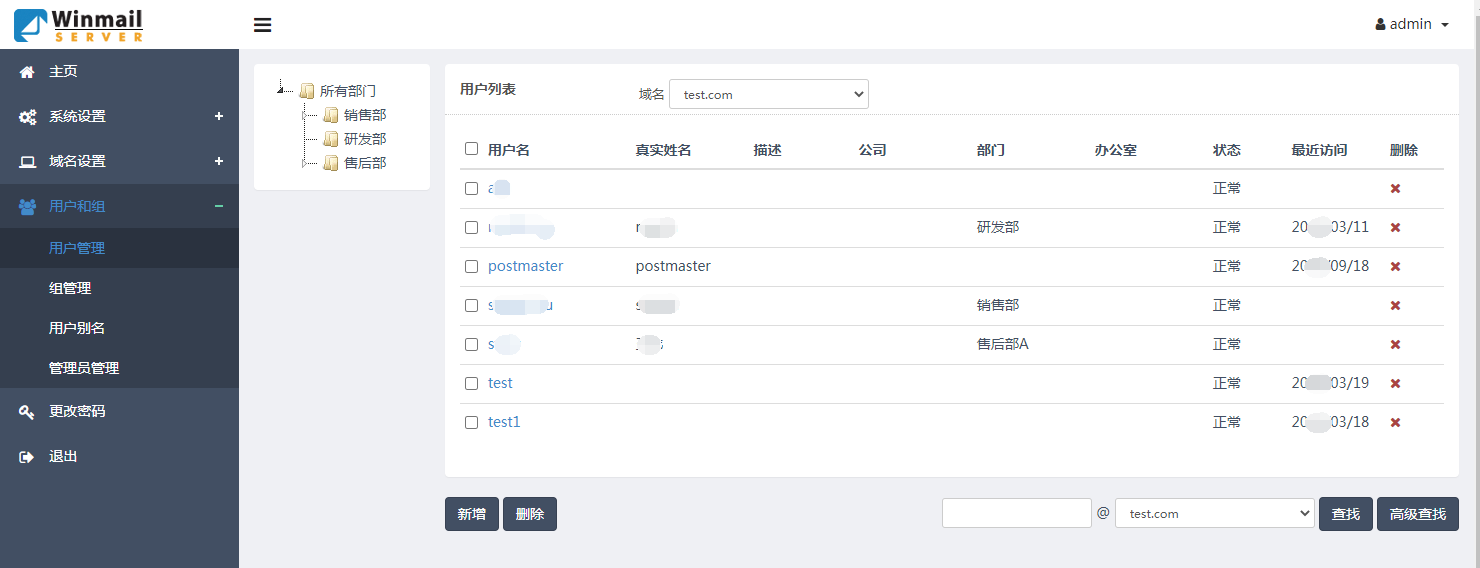Open 组管理 in the sidebar
Viewport: 1480px width, 568px height.
point(70,288)
